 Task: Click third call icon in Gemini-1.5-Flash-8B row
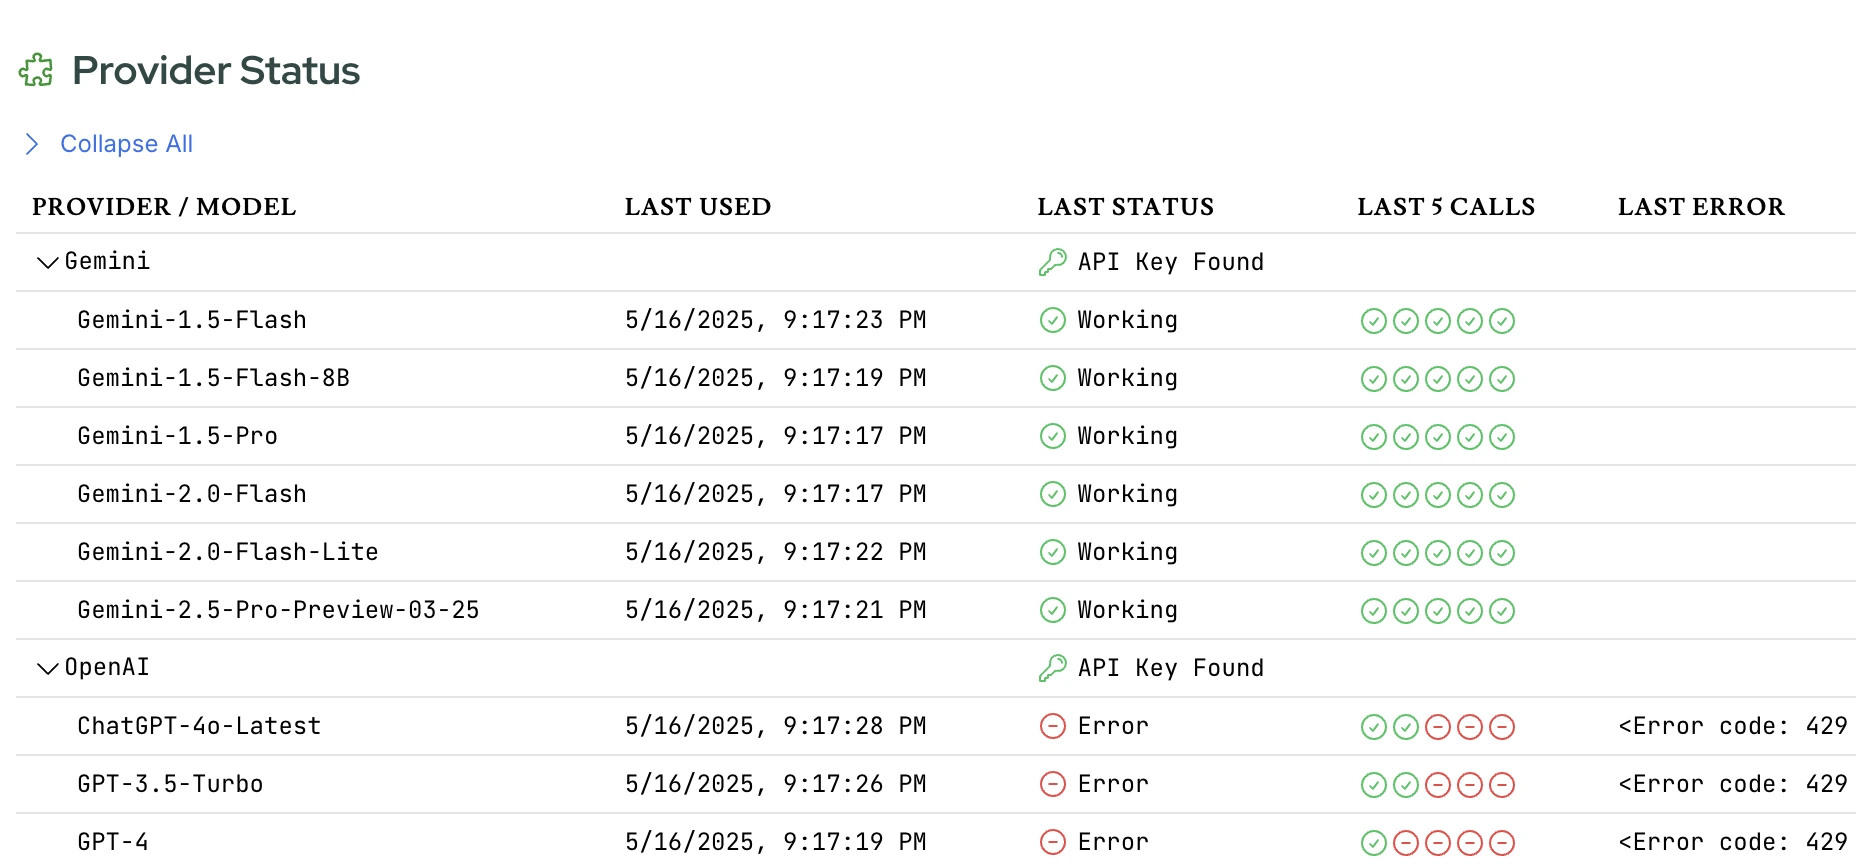tap(1438, 379)
